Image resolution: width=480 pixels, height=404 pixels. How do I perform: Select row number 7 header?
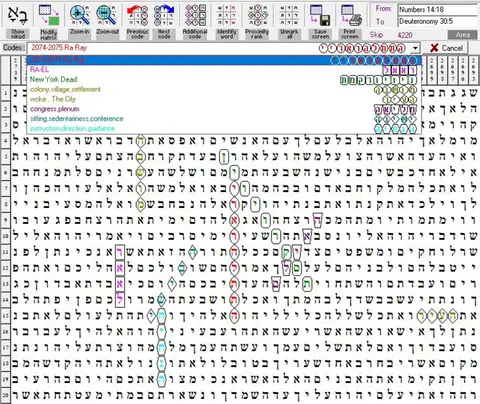[6, 188]
